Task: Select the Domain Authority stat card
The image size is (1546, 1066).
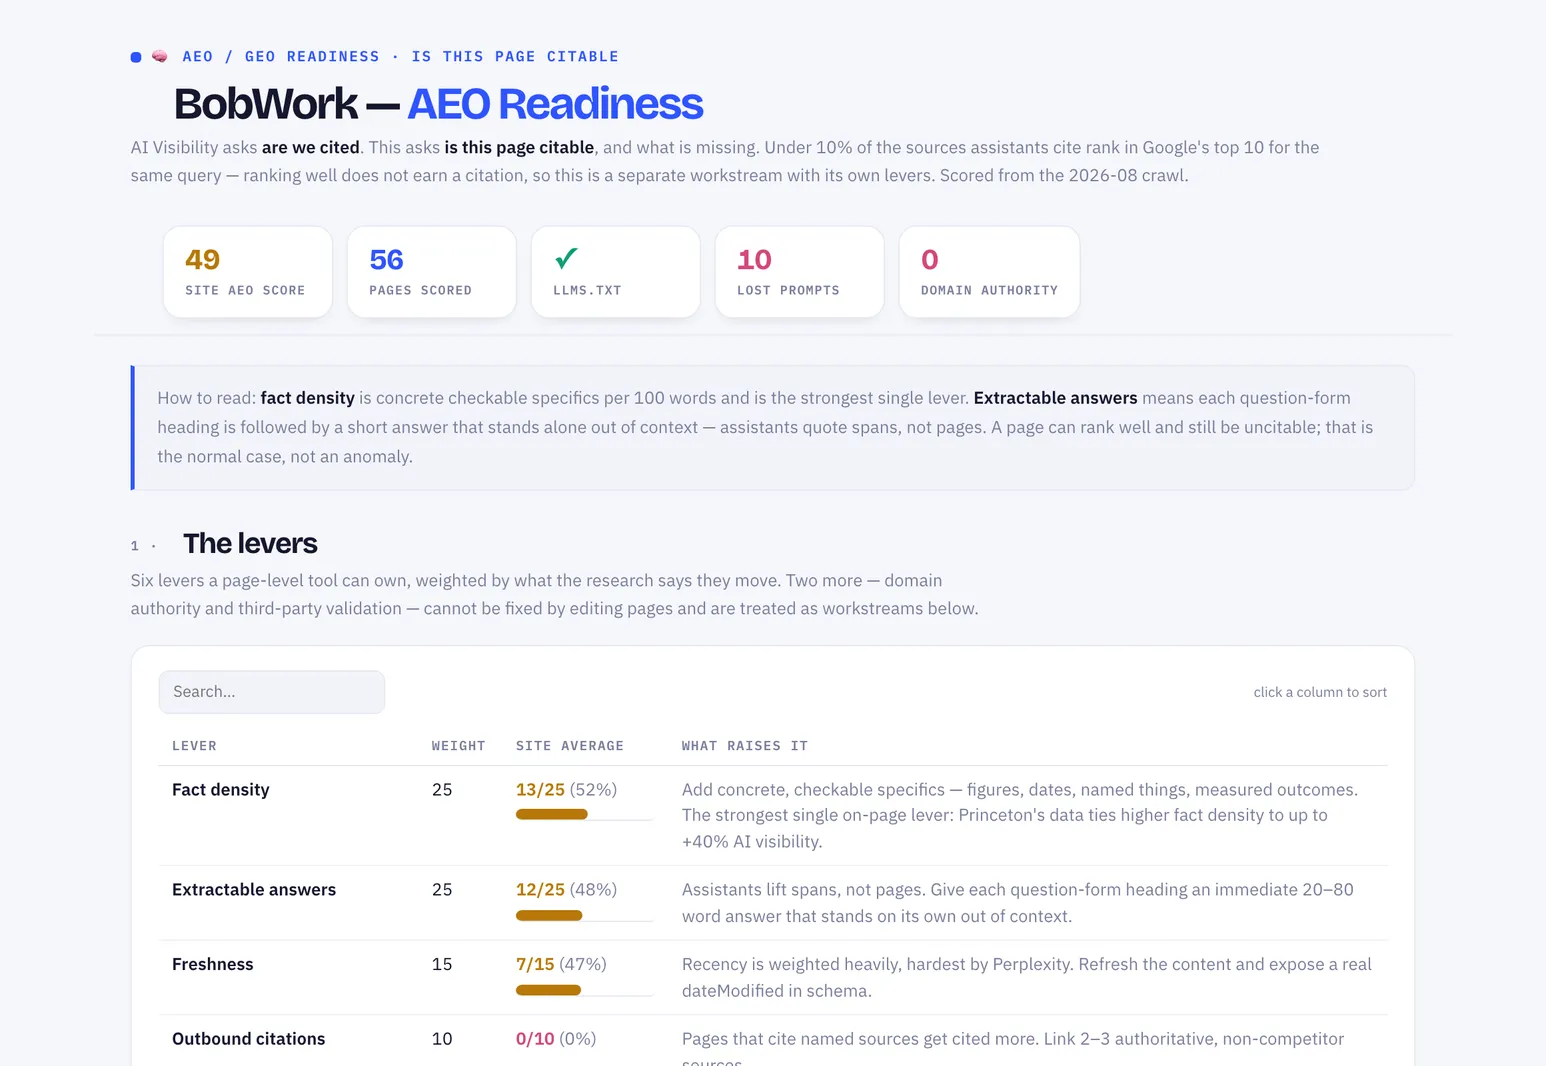Action: pos(990,272)
